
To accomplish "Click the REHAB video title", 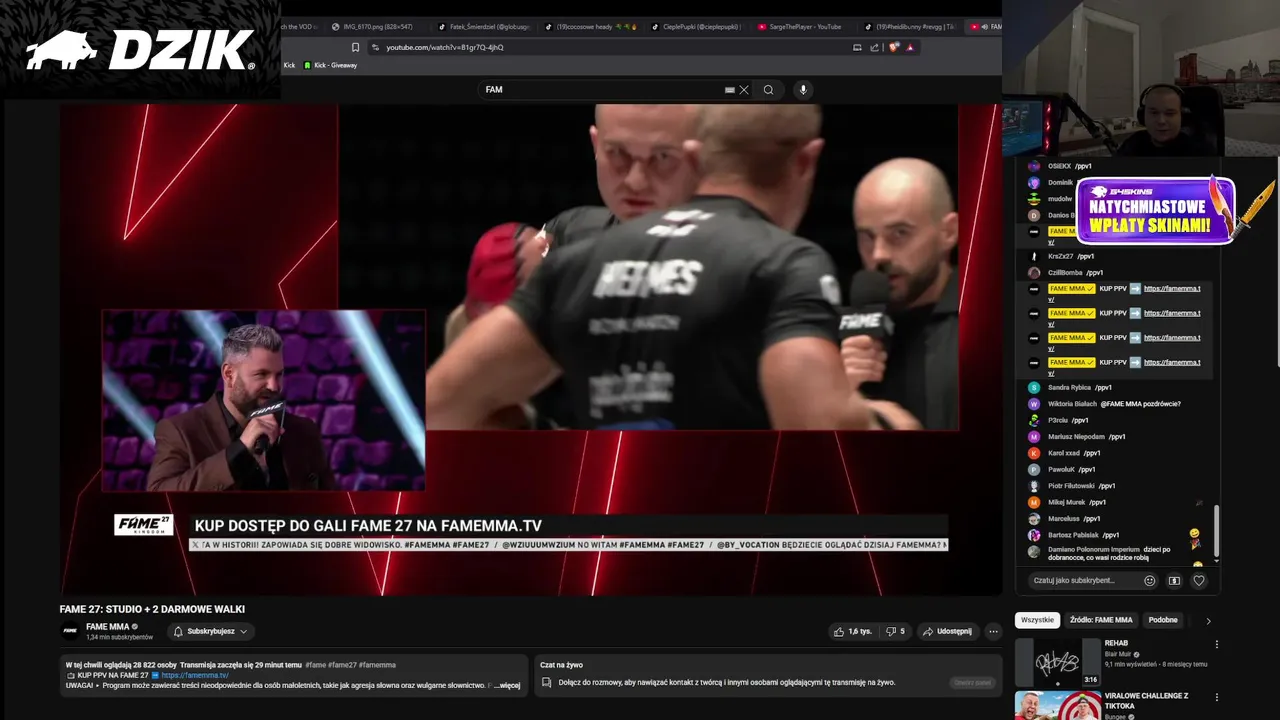I will (1116, 643).
